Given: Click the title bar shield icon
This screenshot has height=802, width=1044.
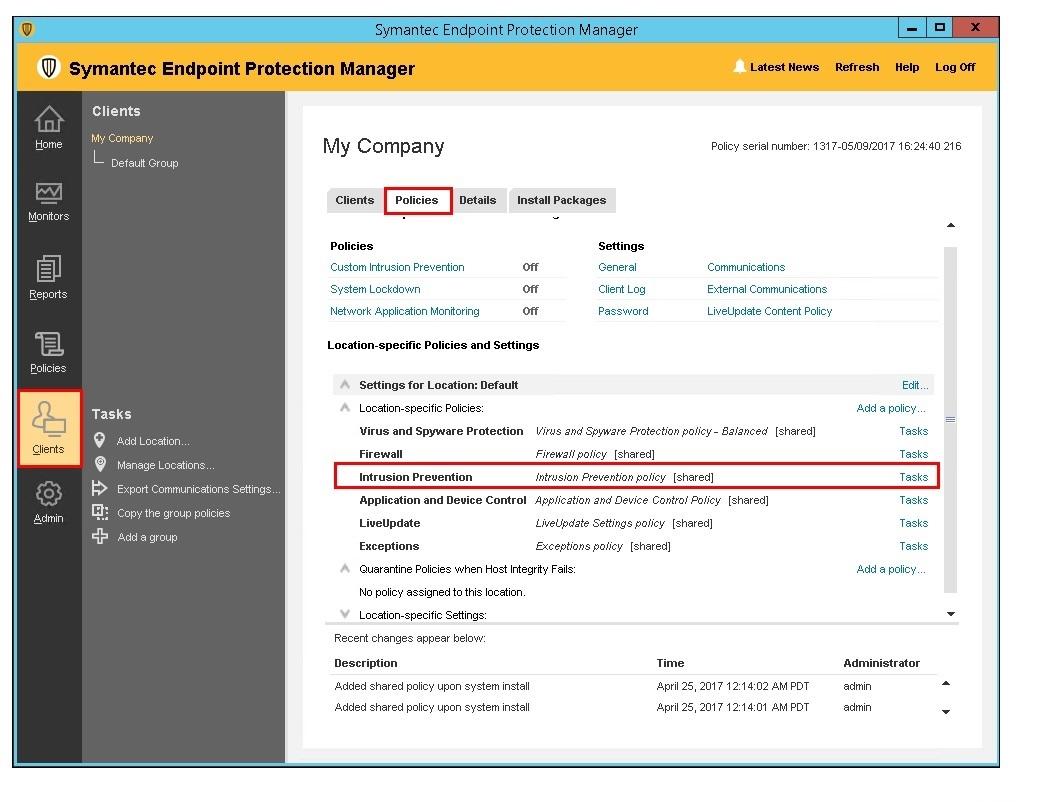Looking at the screenshot, I should tap(27, 30).
